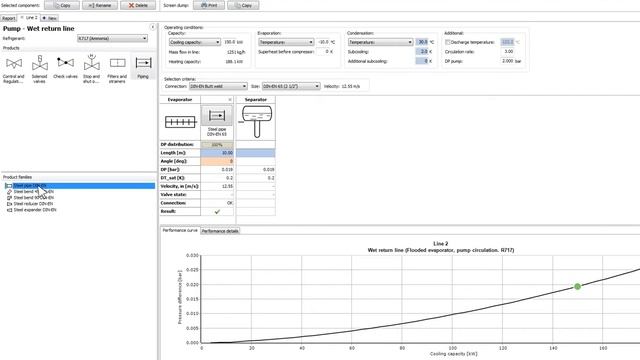The image size is (640, 360).
Task: Select Steel reducer DIN-EN family
Action: click(x=30, y=204)
